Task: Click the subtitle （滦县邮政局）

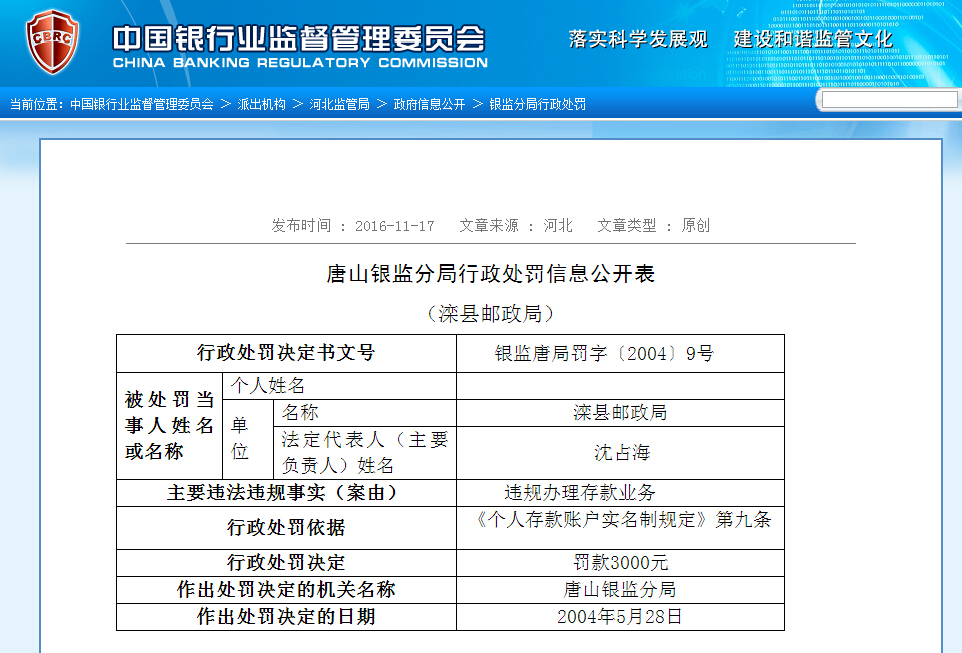Action: click(490, 314)
